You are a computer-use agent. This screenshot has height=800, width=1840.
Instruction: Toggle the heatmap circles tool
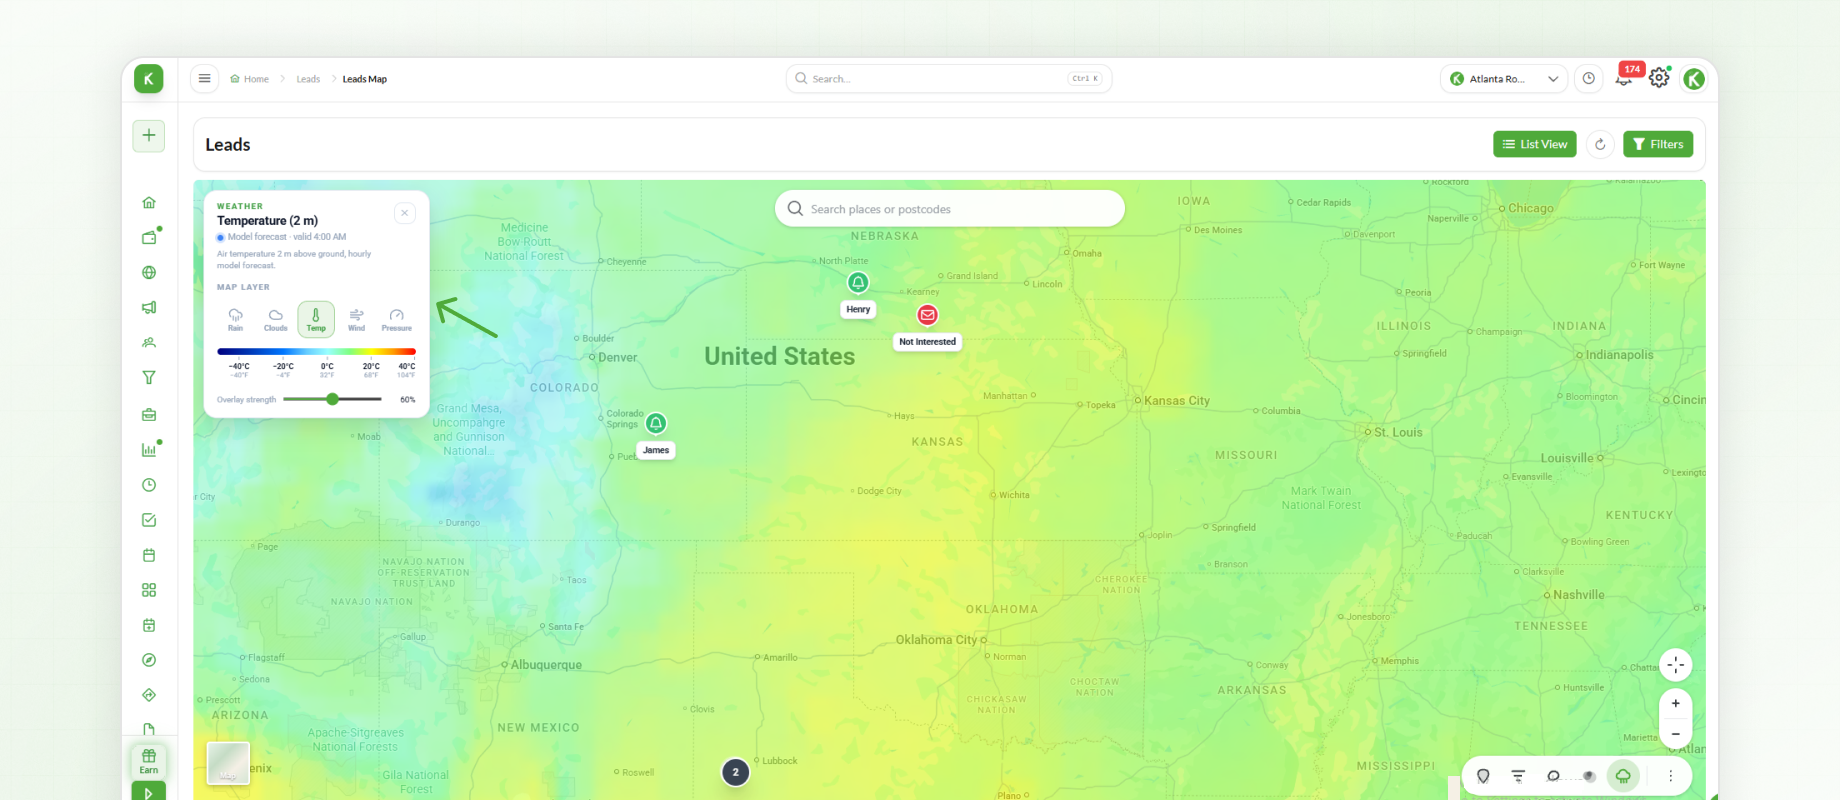pos(1588,776)
